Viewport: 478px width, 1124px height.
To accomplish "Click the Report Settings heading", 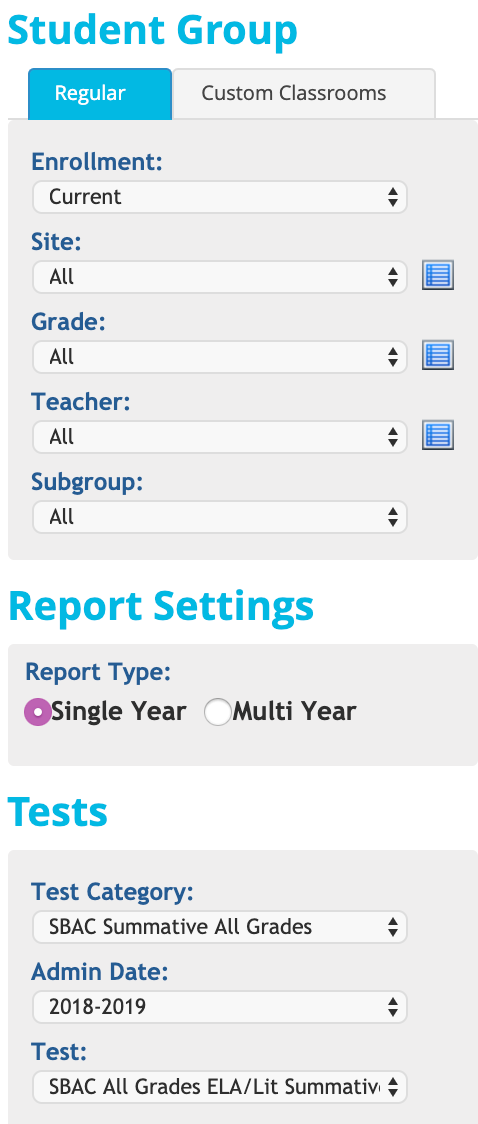I will tap(161, 606).
